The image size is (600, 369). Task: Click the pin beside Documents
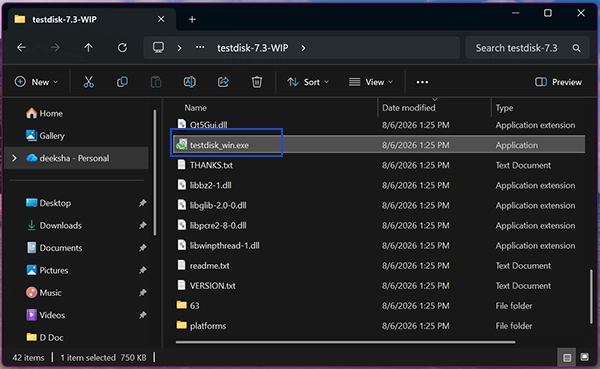[142, 248]
